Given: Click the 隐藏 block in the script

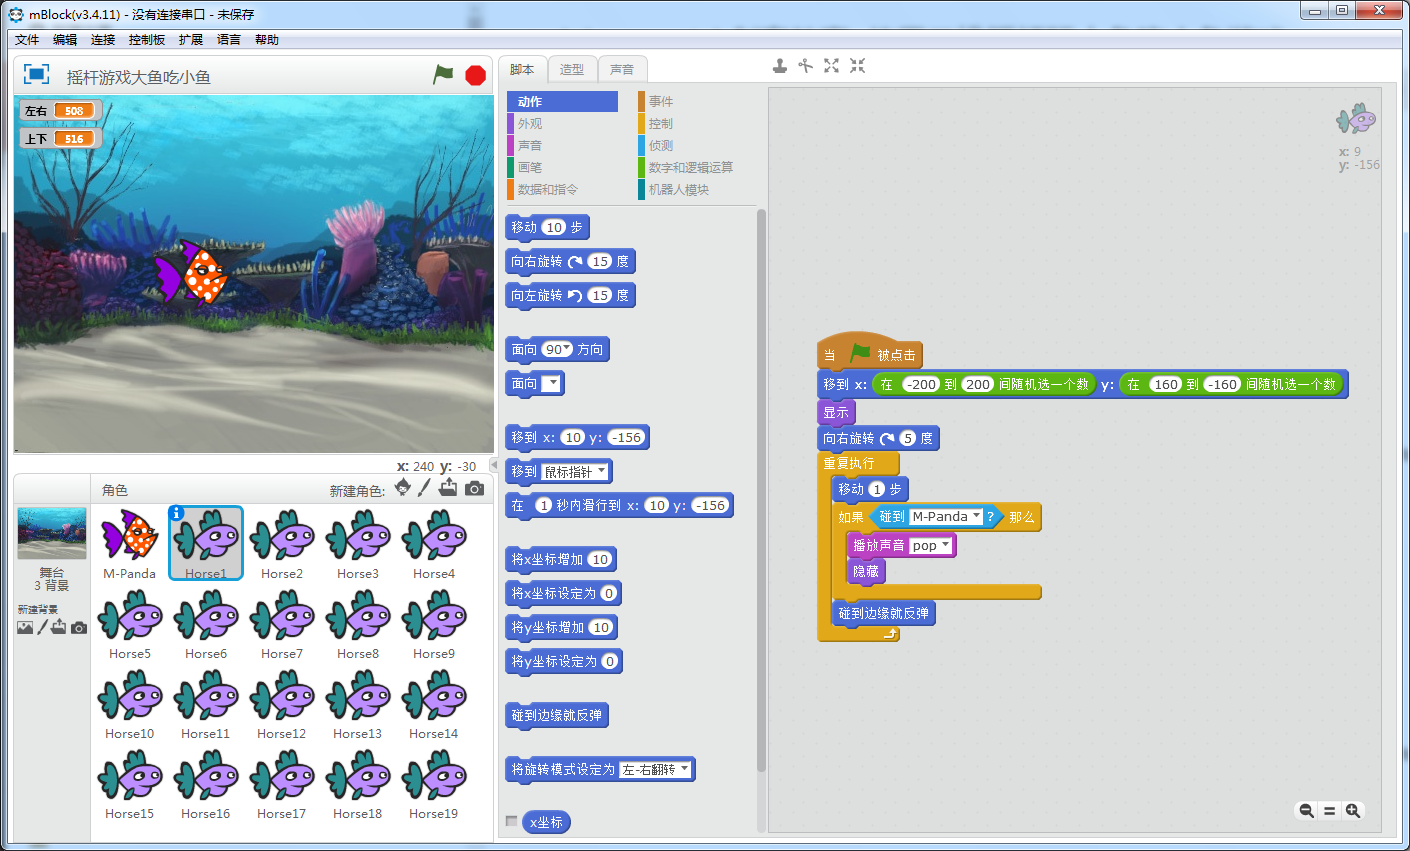Looking at the screenshot, I should tap(866, 572).
